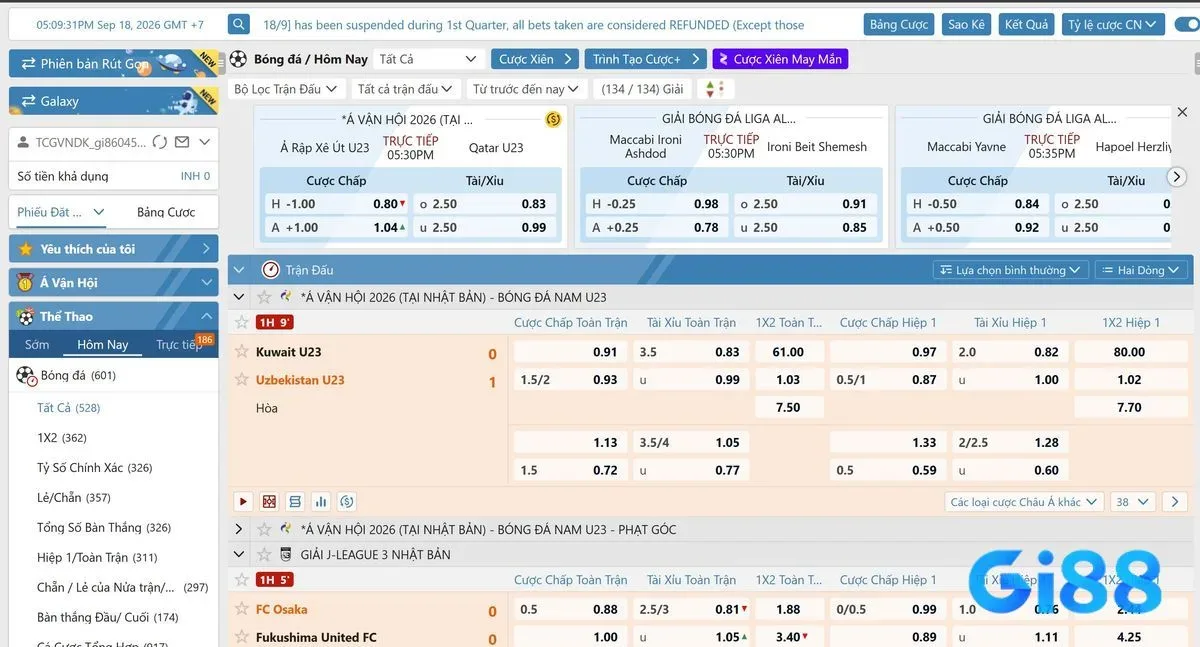The image size is (1200, 647).
Task: Open Tỷ lệ cược CN odds dropdown
Action: [x=1113, y=24]
